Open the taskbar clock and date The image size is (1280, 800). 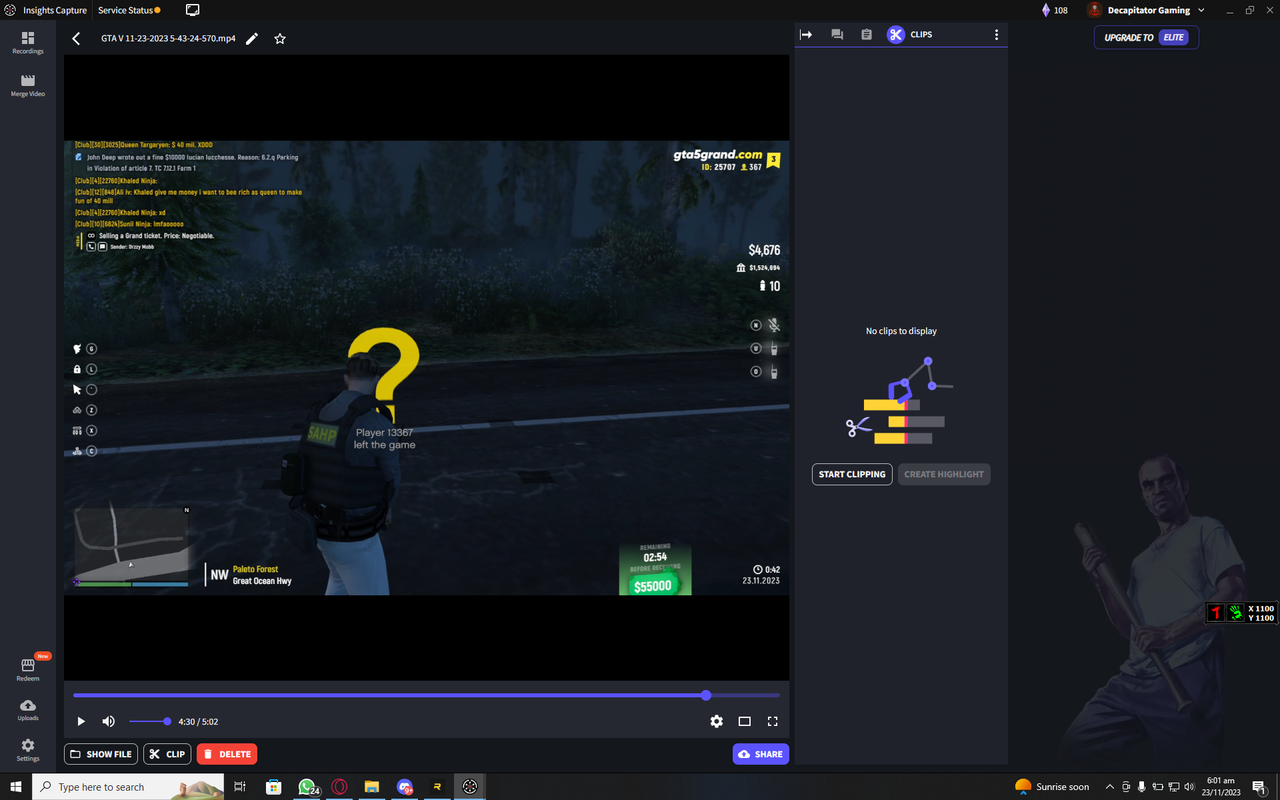click(x=1221, y=787)
